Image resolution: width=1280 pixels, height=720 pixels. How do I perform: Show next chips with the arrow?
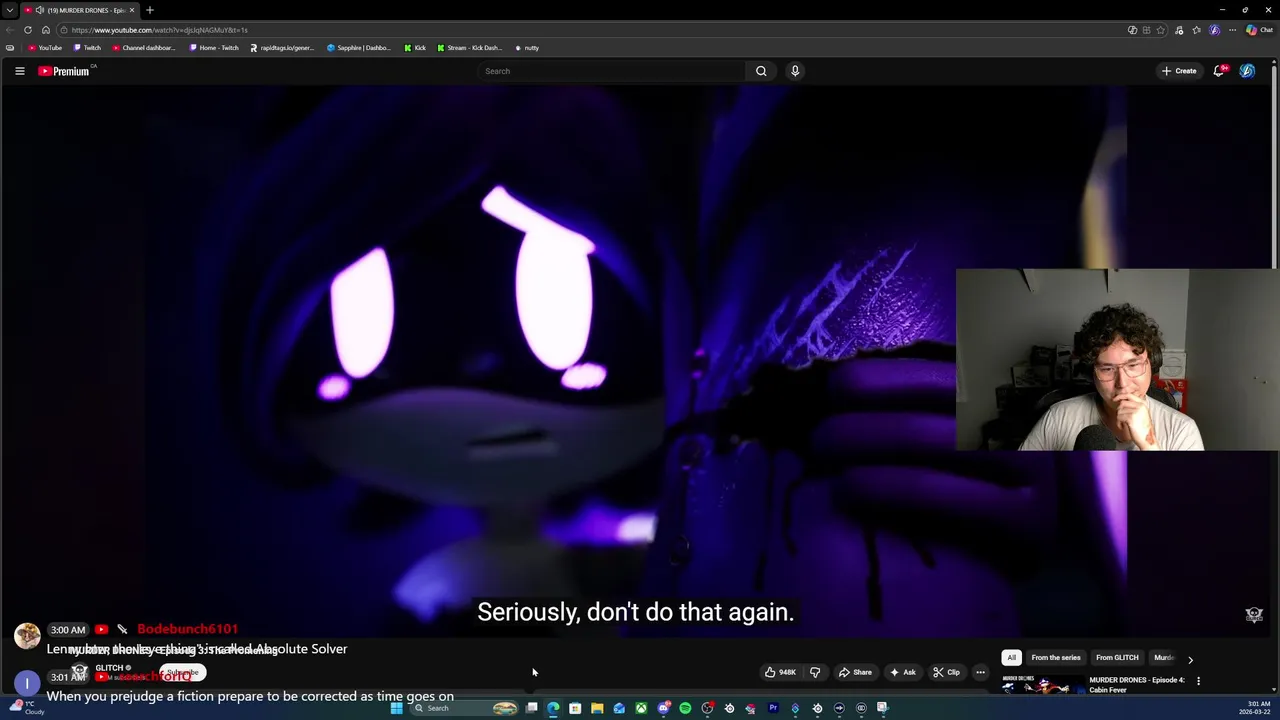[1190, 659]
